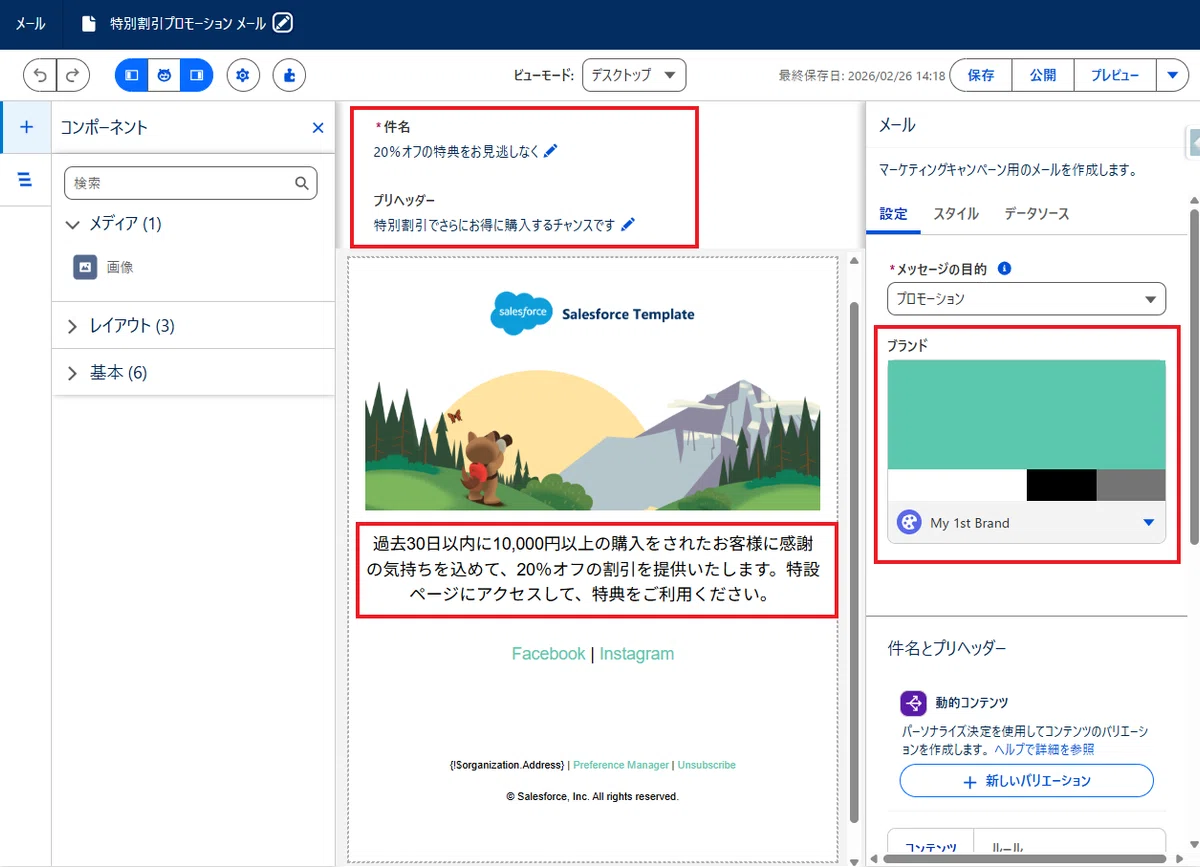Screen dimensions: 1200x867
Task: Toggle the right panel visibility
Action: pos(196,75)
